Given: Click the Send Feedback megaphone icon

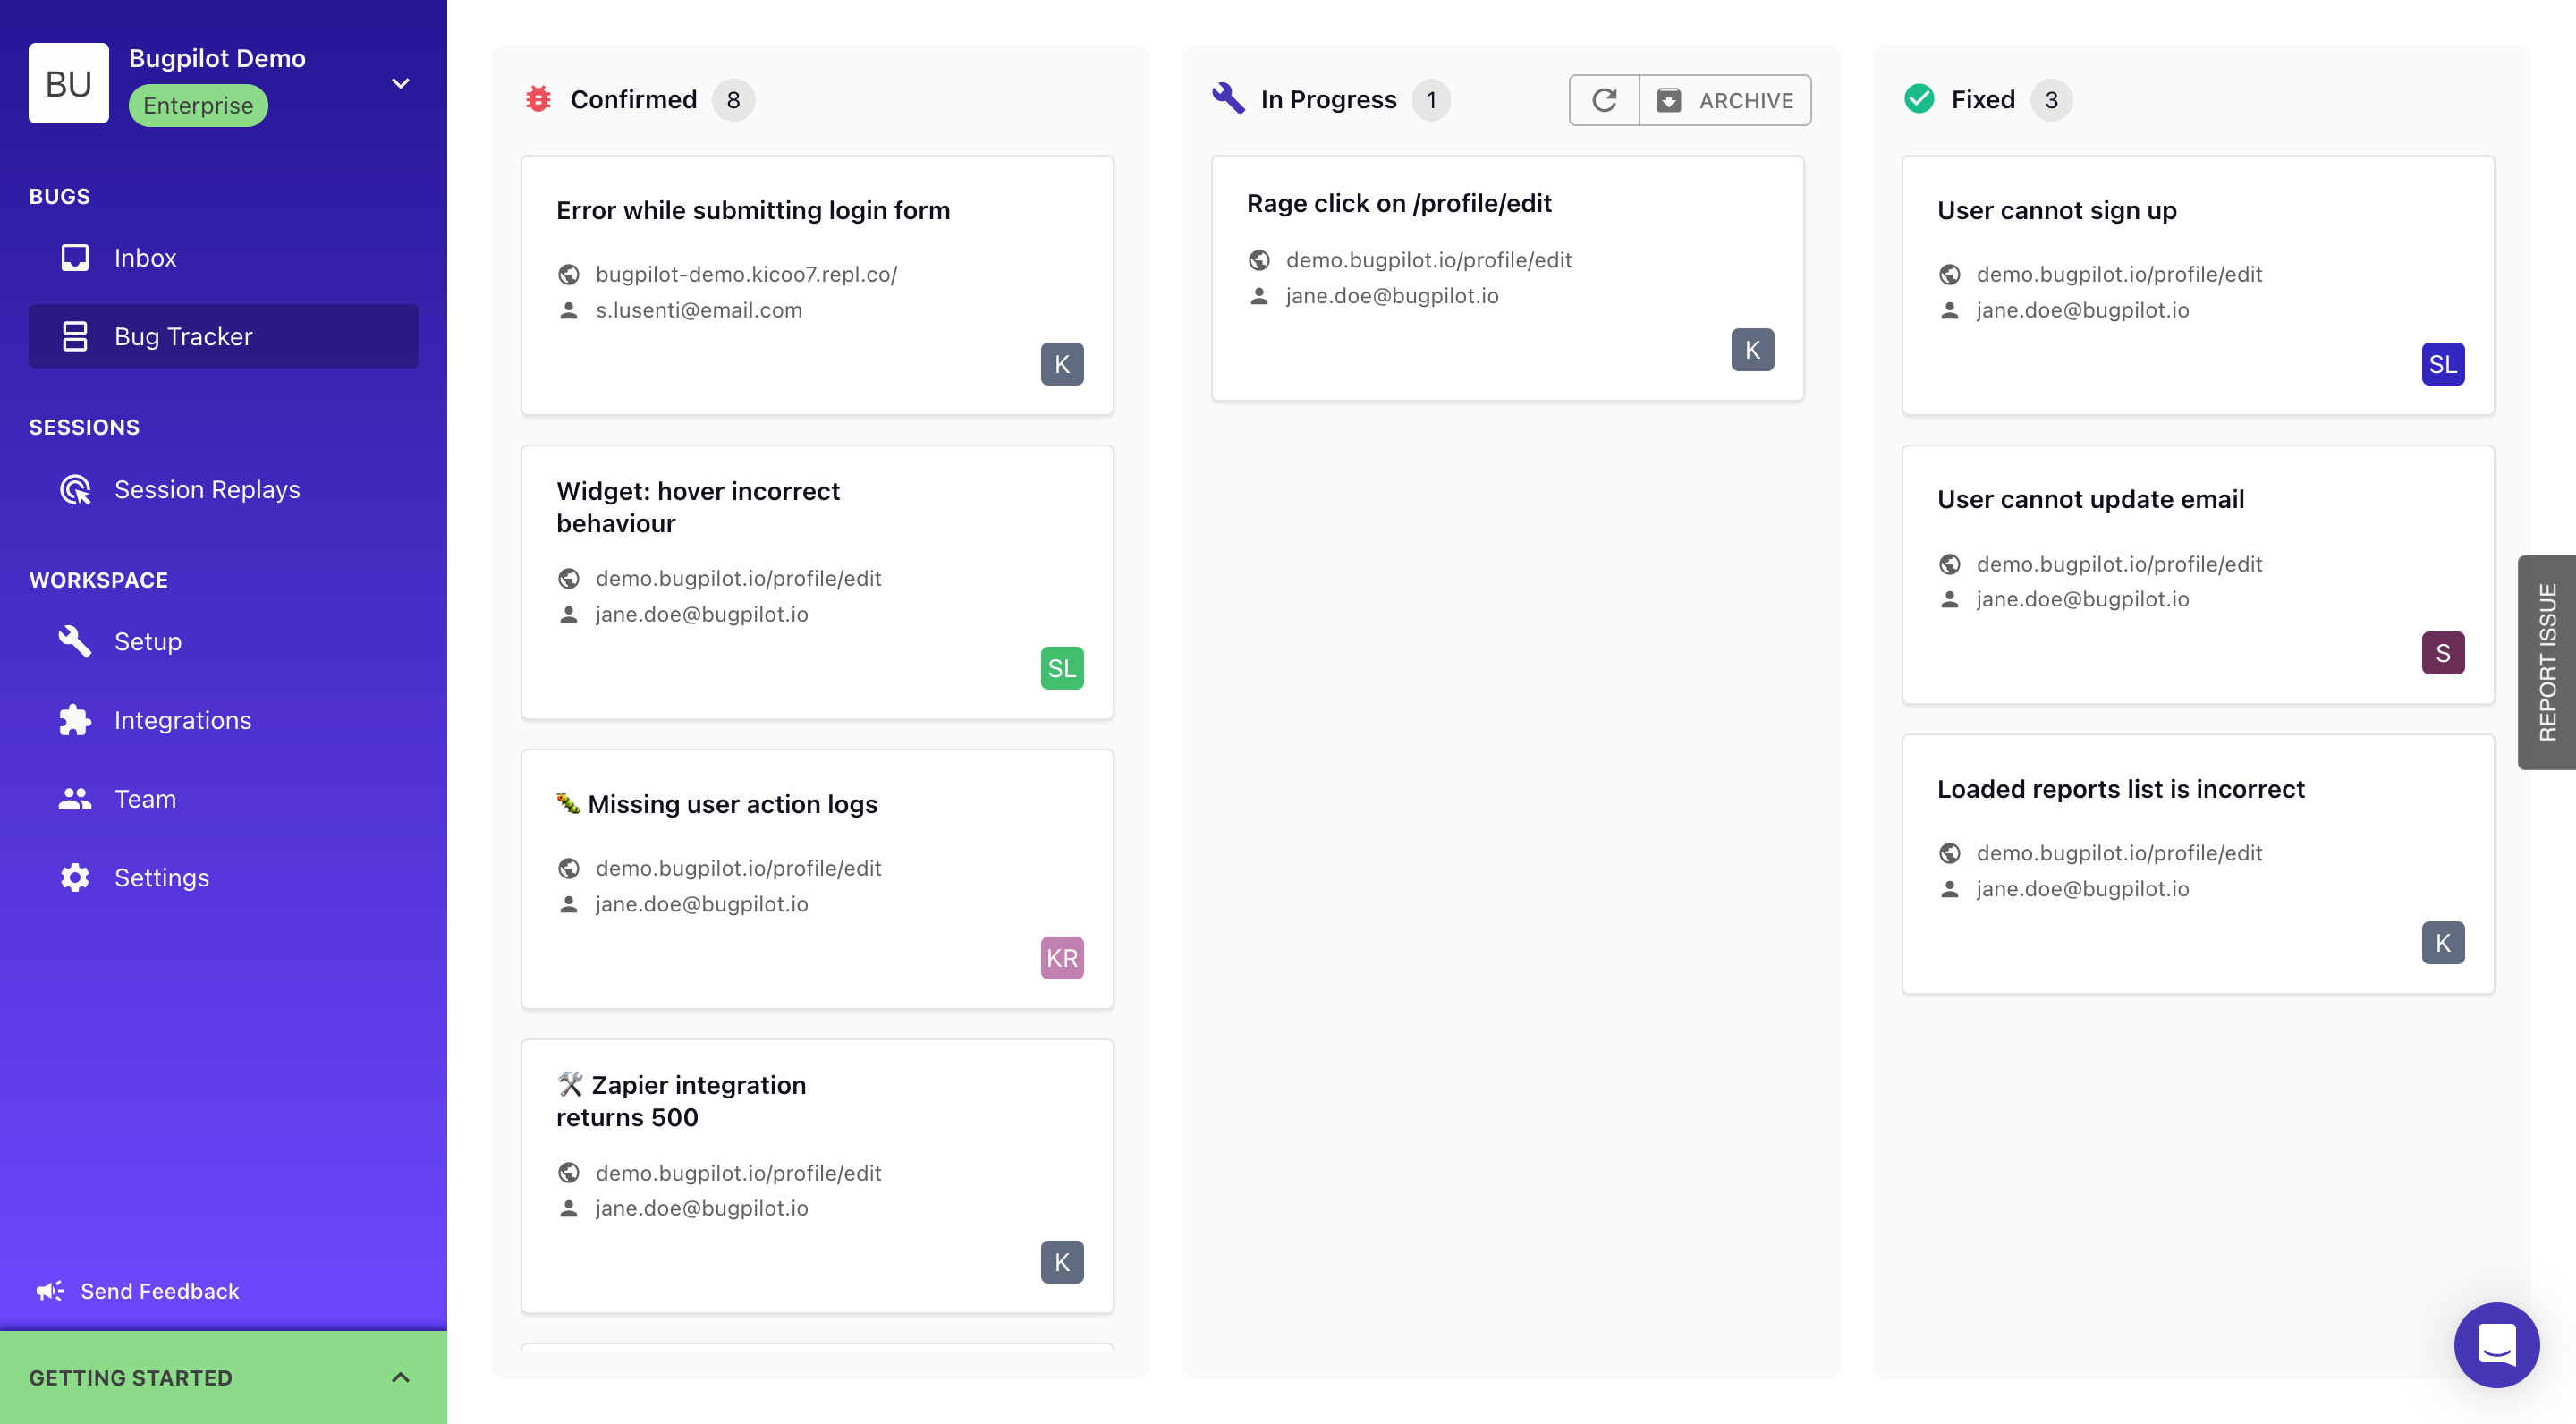Looking at the screenshot, I should pyautogui.click(x=50, y=1291).
